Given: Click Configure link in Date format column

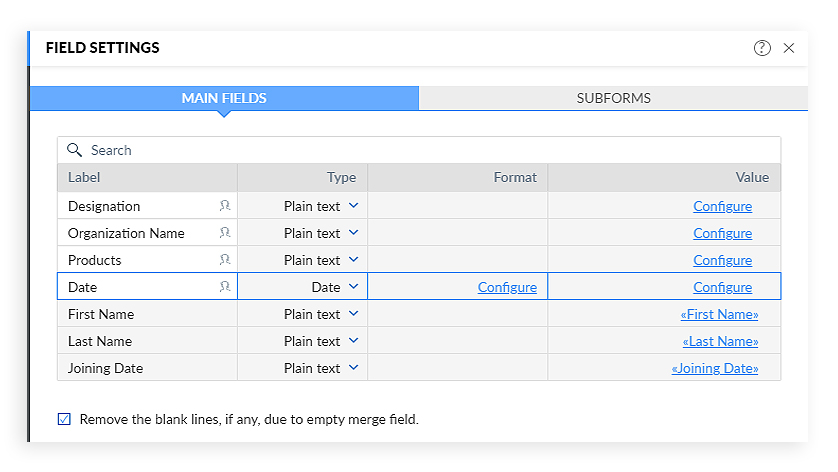Looking at the screenshot, I should tap(507, 287).
